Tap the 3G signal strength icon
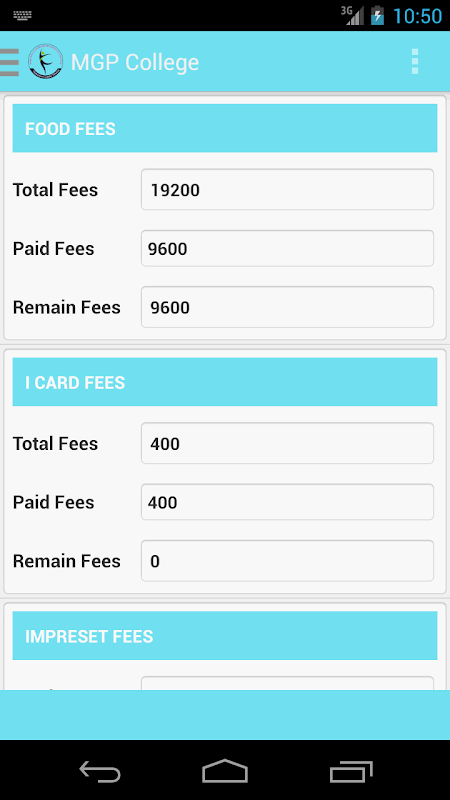This screenshot has width=450, height=800. [353, 15]
